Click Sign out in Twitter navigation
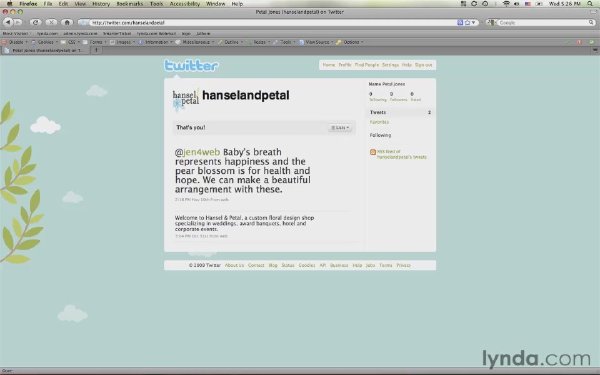The image size is (600, 375). [424, 65]
